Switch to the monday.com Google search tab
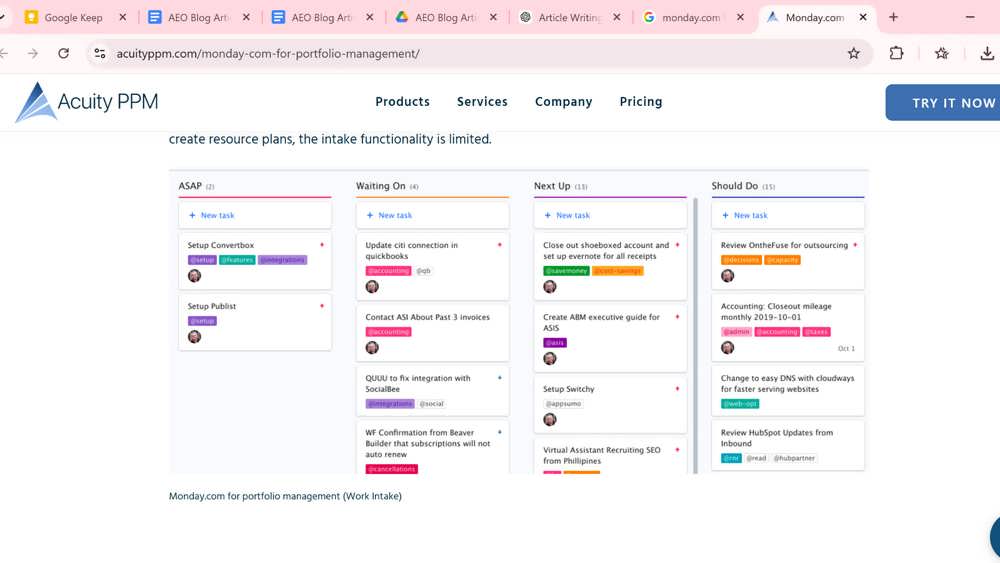The height and width of the screenshot is (563, 1000). 691,17
